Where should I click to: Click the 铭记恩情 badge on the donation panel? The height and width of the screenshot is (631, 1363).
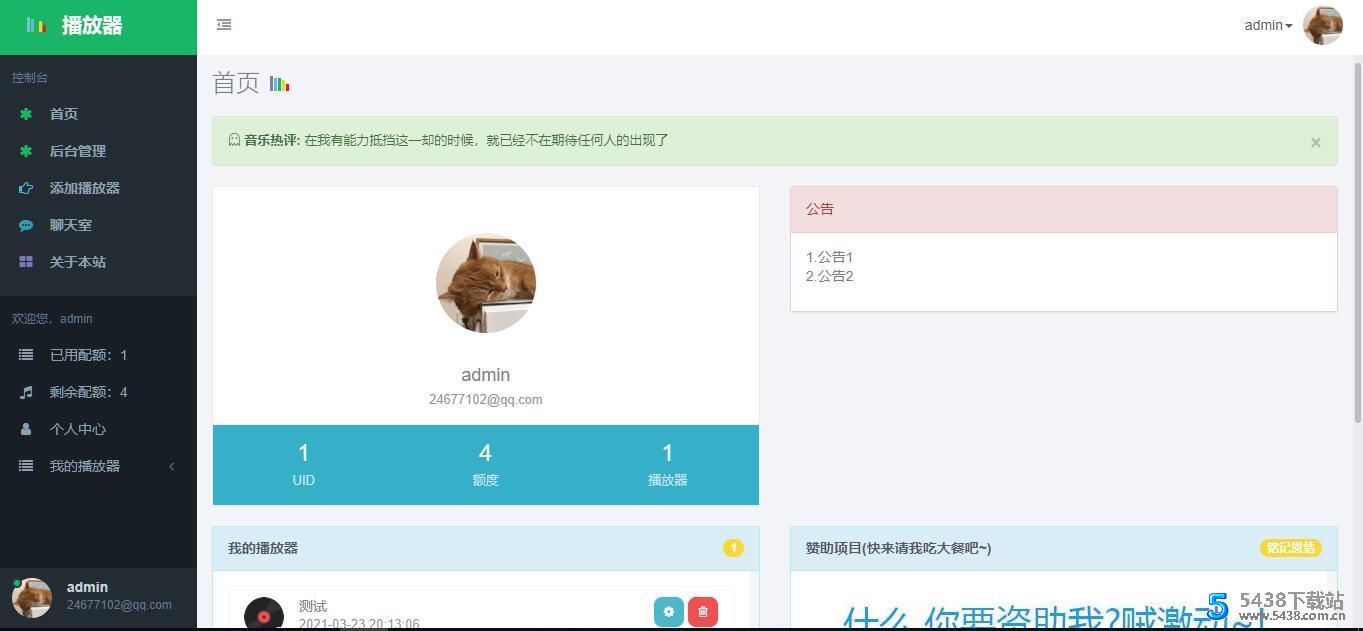(x=1290, y=548)
